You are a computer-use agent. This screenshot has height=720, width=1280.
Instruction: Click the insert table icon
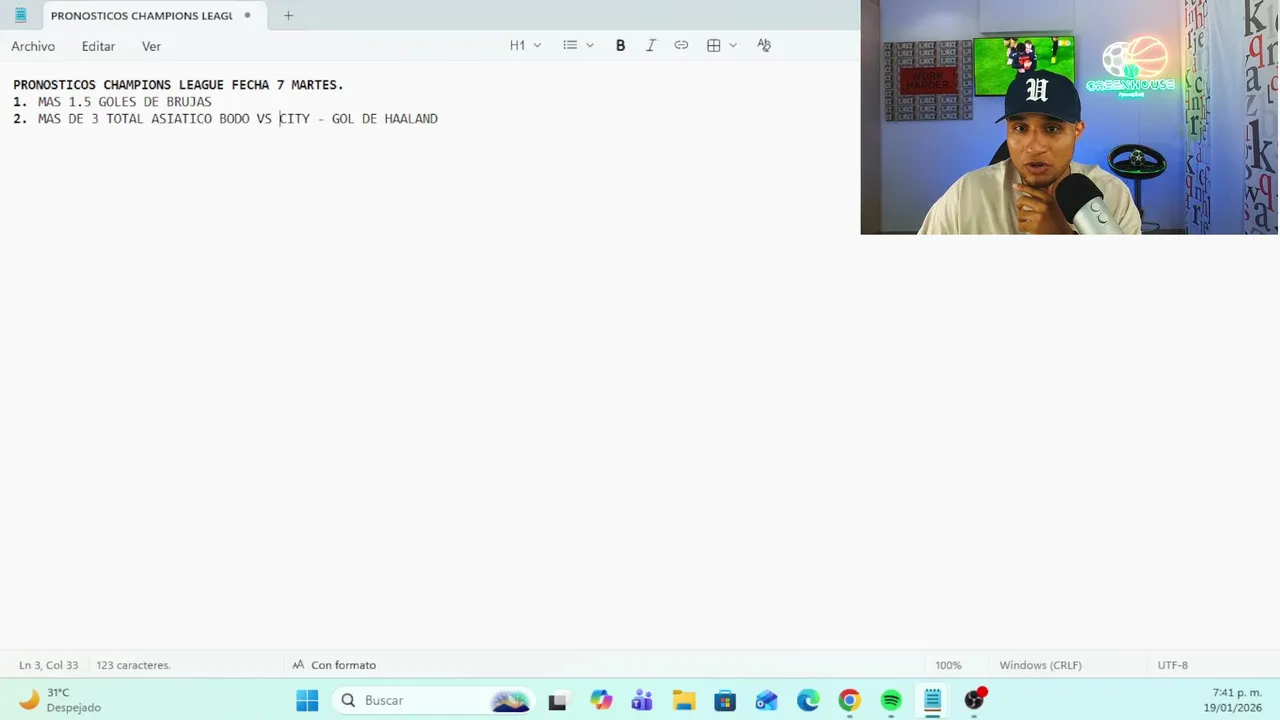tap(714, 45)
